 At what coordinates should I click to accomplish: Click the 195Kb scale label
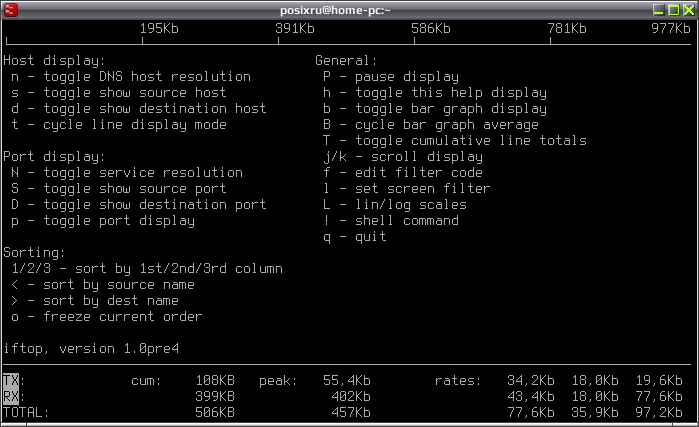pyautogui.click(x=159, y=29)
